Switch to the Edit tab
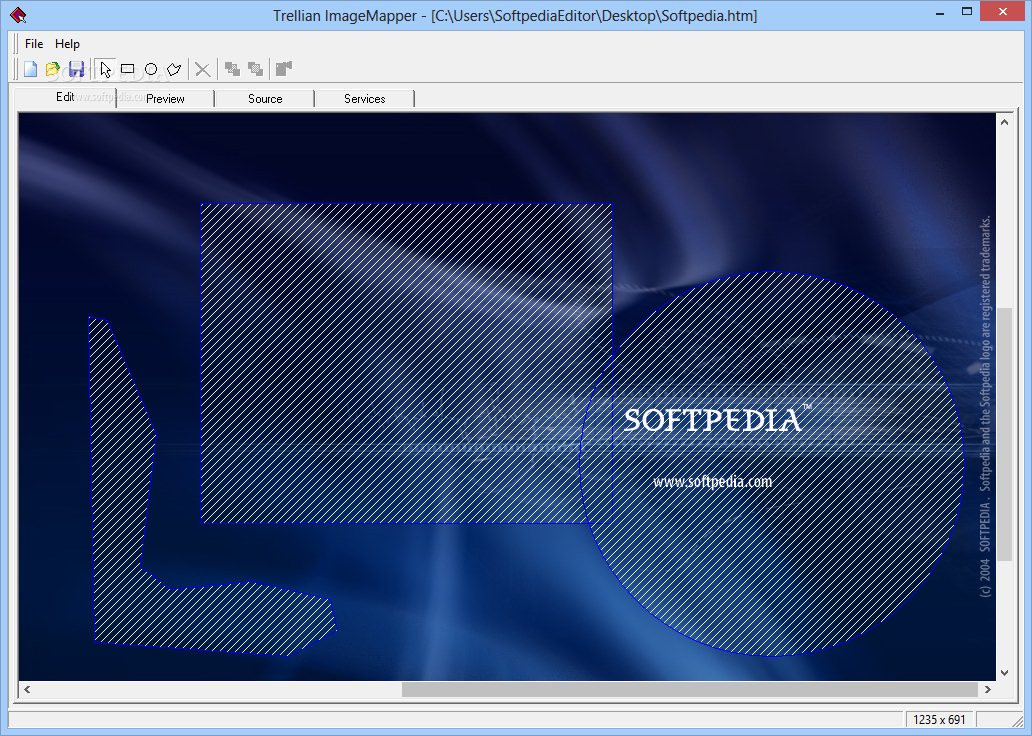Screen dimensions: 1032x736 coord(65,97)
